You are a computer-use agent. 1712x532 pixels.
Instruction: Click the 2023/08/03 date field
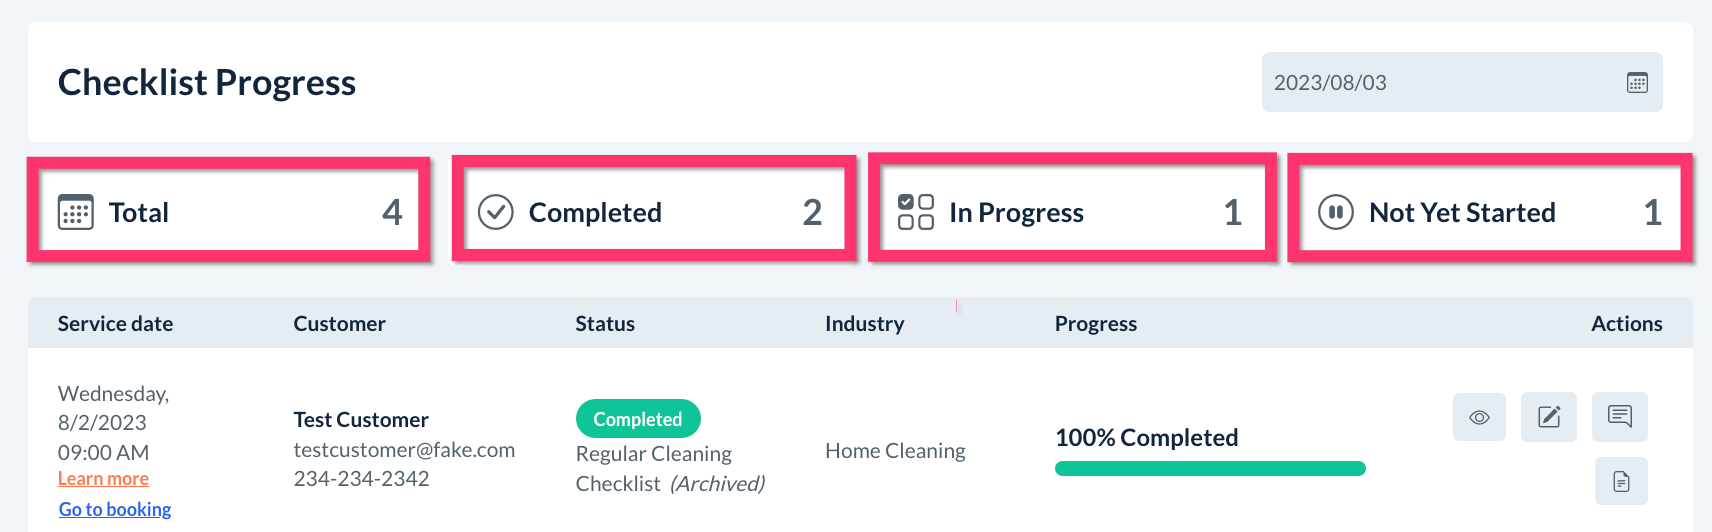coord(1440,83)
